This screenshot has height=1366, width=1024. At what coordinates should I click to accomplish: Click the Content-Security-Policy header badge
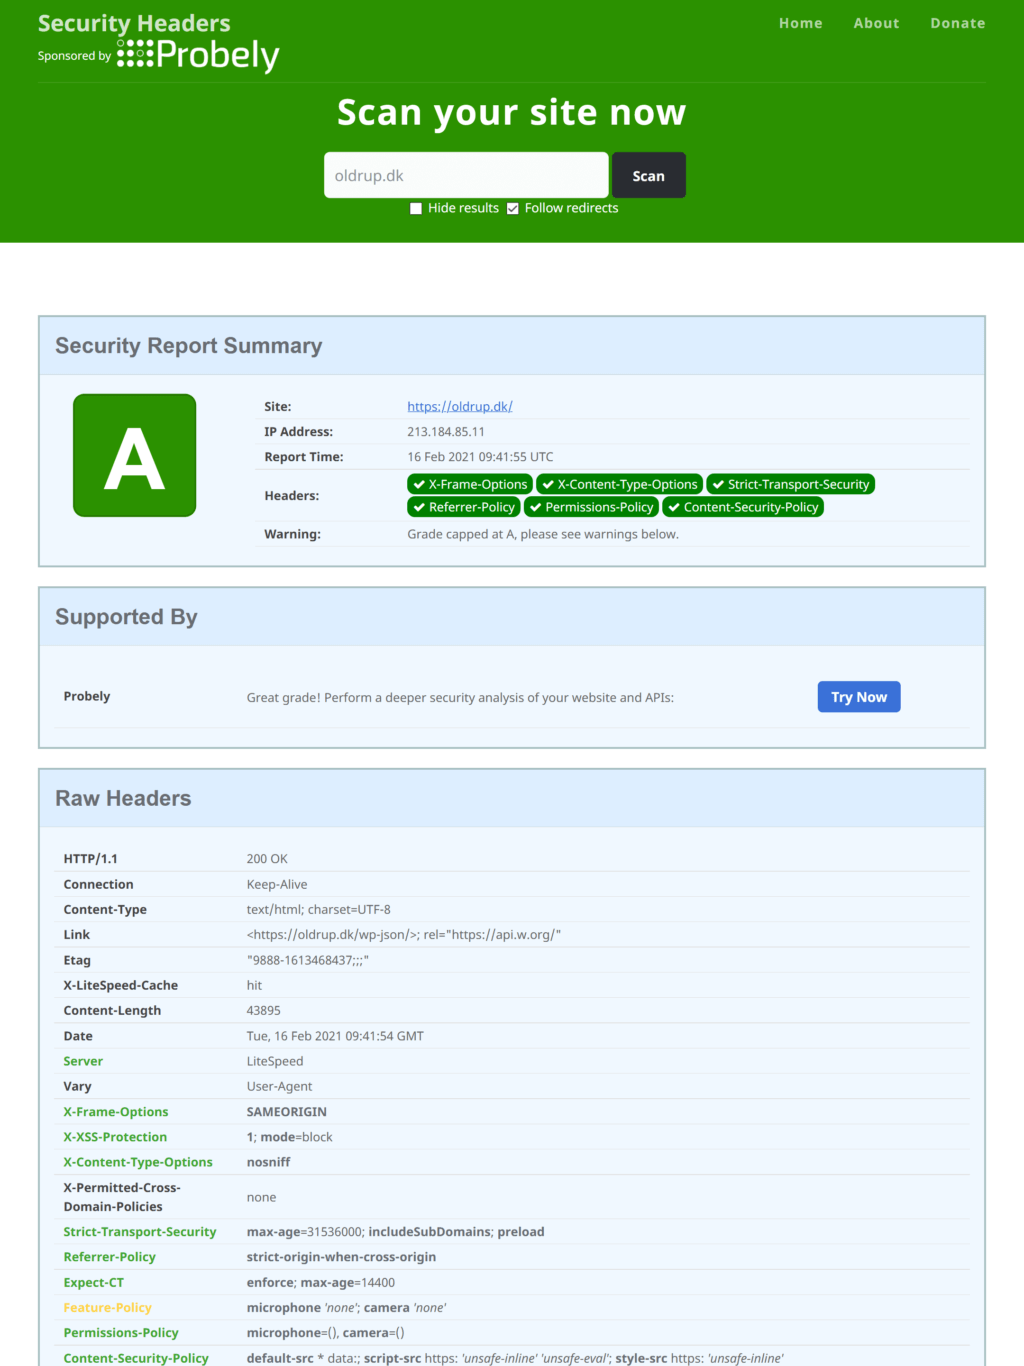tap(743, 507)
